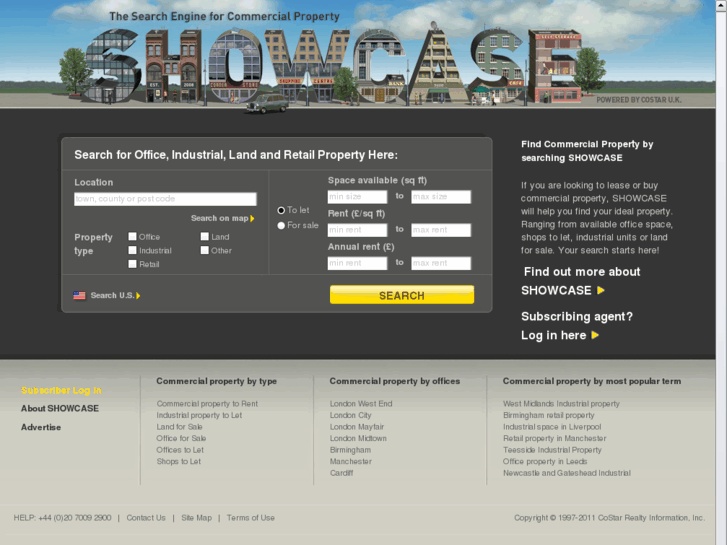Tick the Land property type checkbox

click(x=204, y=237)
